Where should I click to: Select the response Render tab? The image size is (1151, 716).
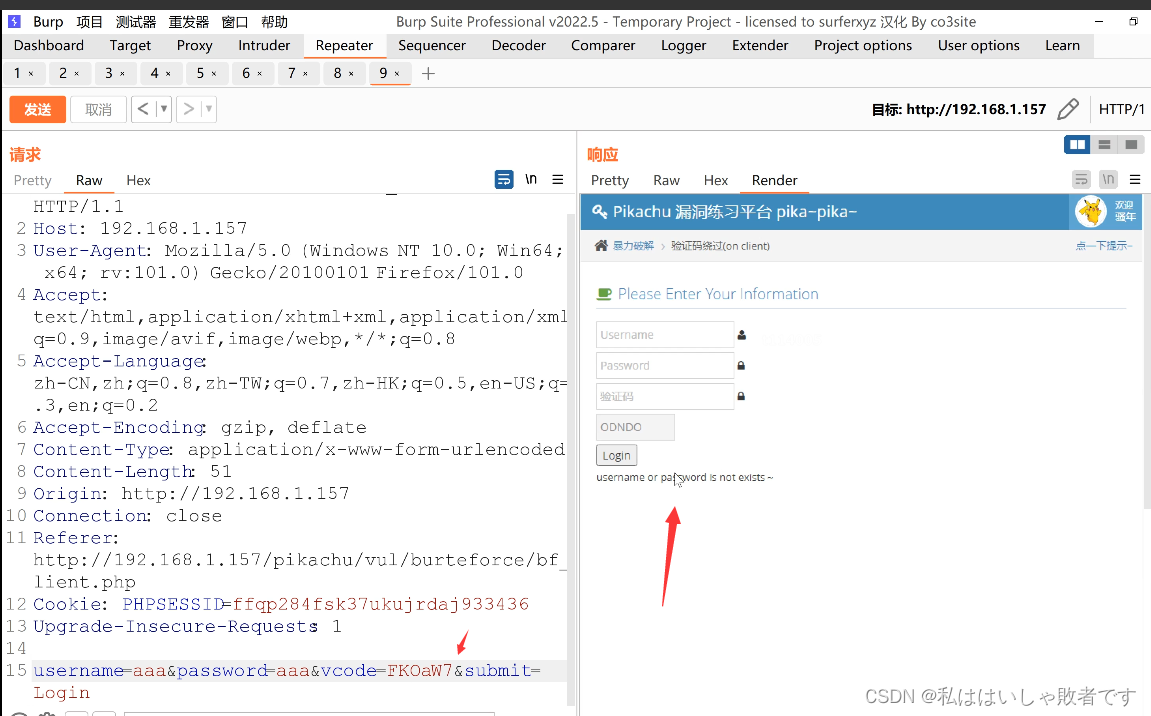(x=774, y=181)
